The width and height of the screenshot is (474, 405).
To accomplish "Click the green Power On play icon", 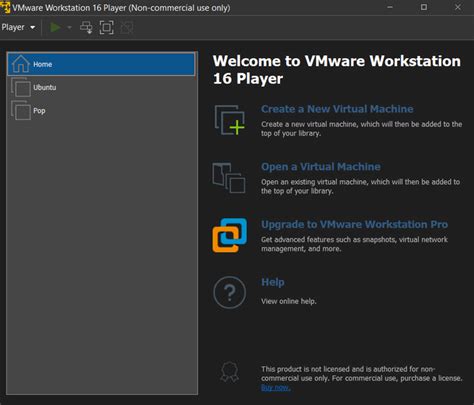I will (x=55, y=27).
